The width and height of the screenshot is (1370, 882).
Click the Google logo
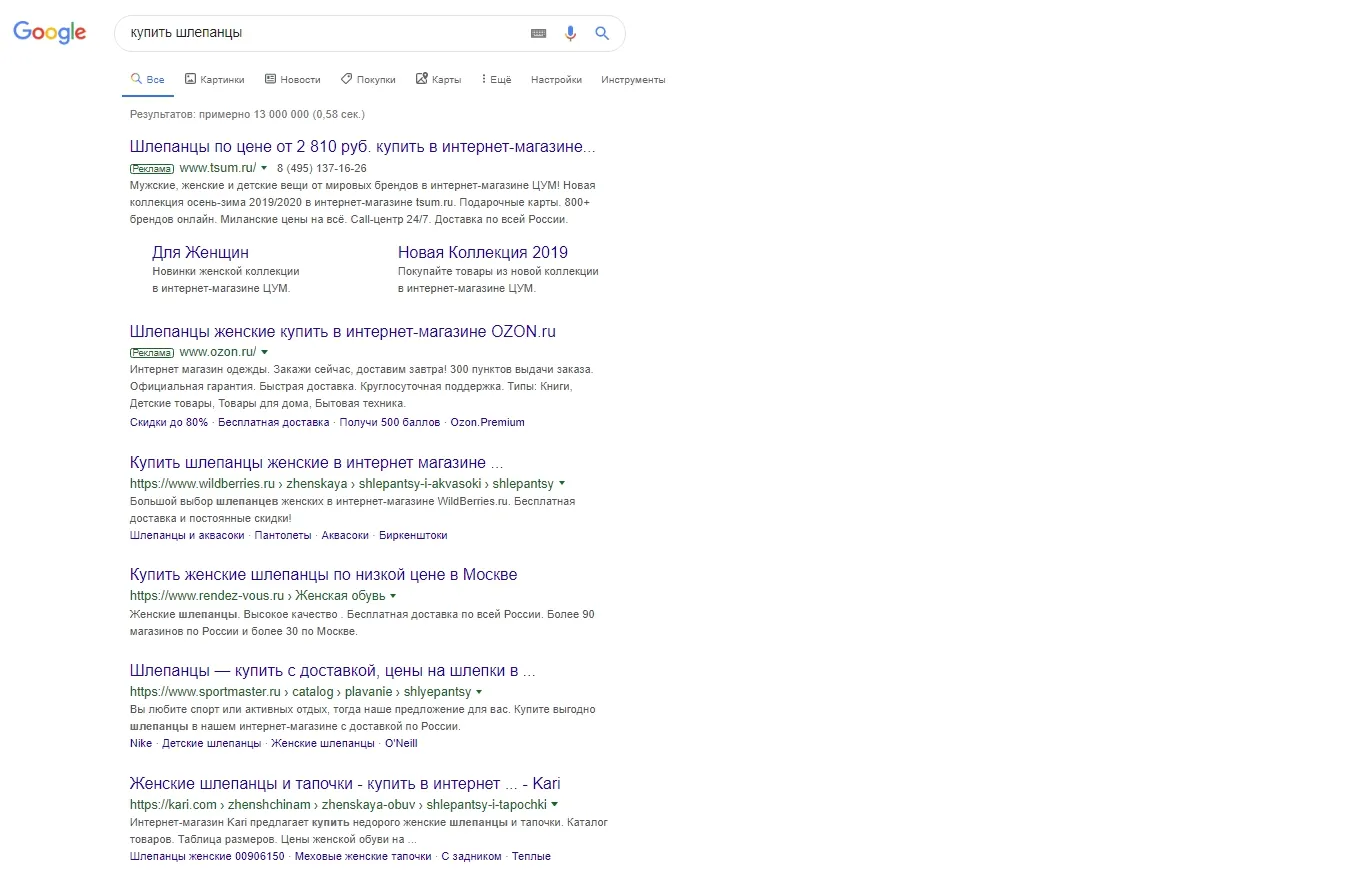click(x=50, y=32)
